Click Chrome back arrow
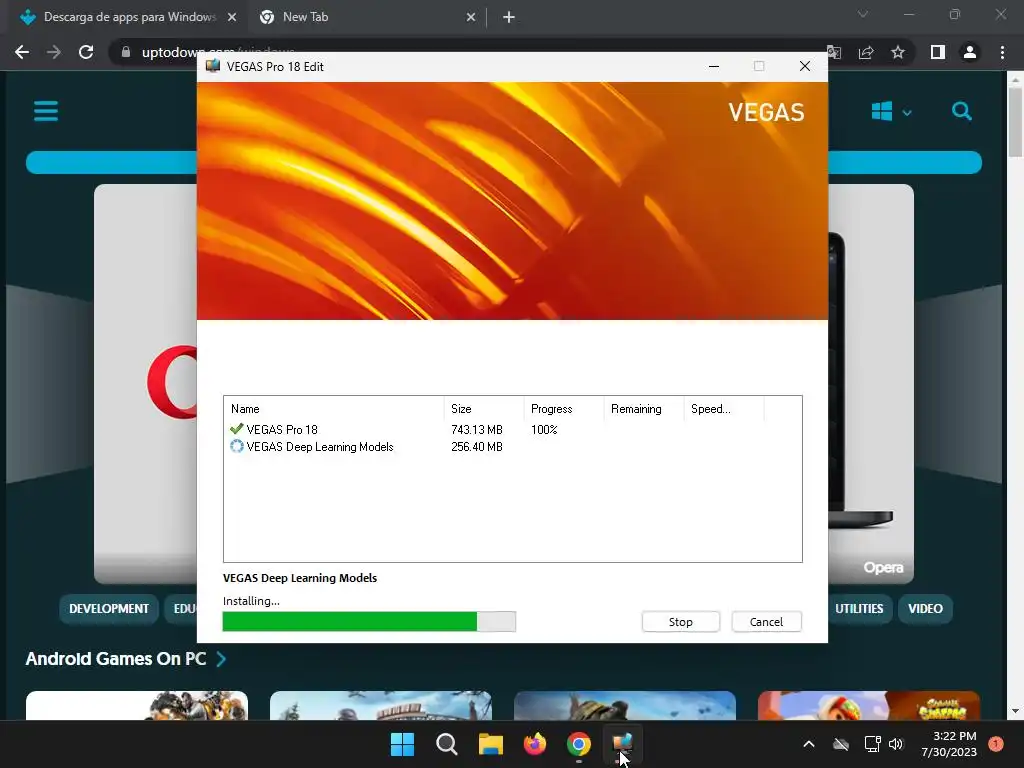Image resolution: width=1024 pixels, height=768 pixels. (x=22, y=52)
